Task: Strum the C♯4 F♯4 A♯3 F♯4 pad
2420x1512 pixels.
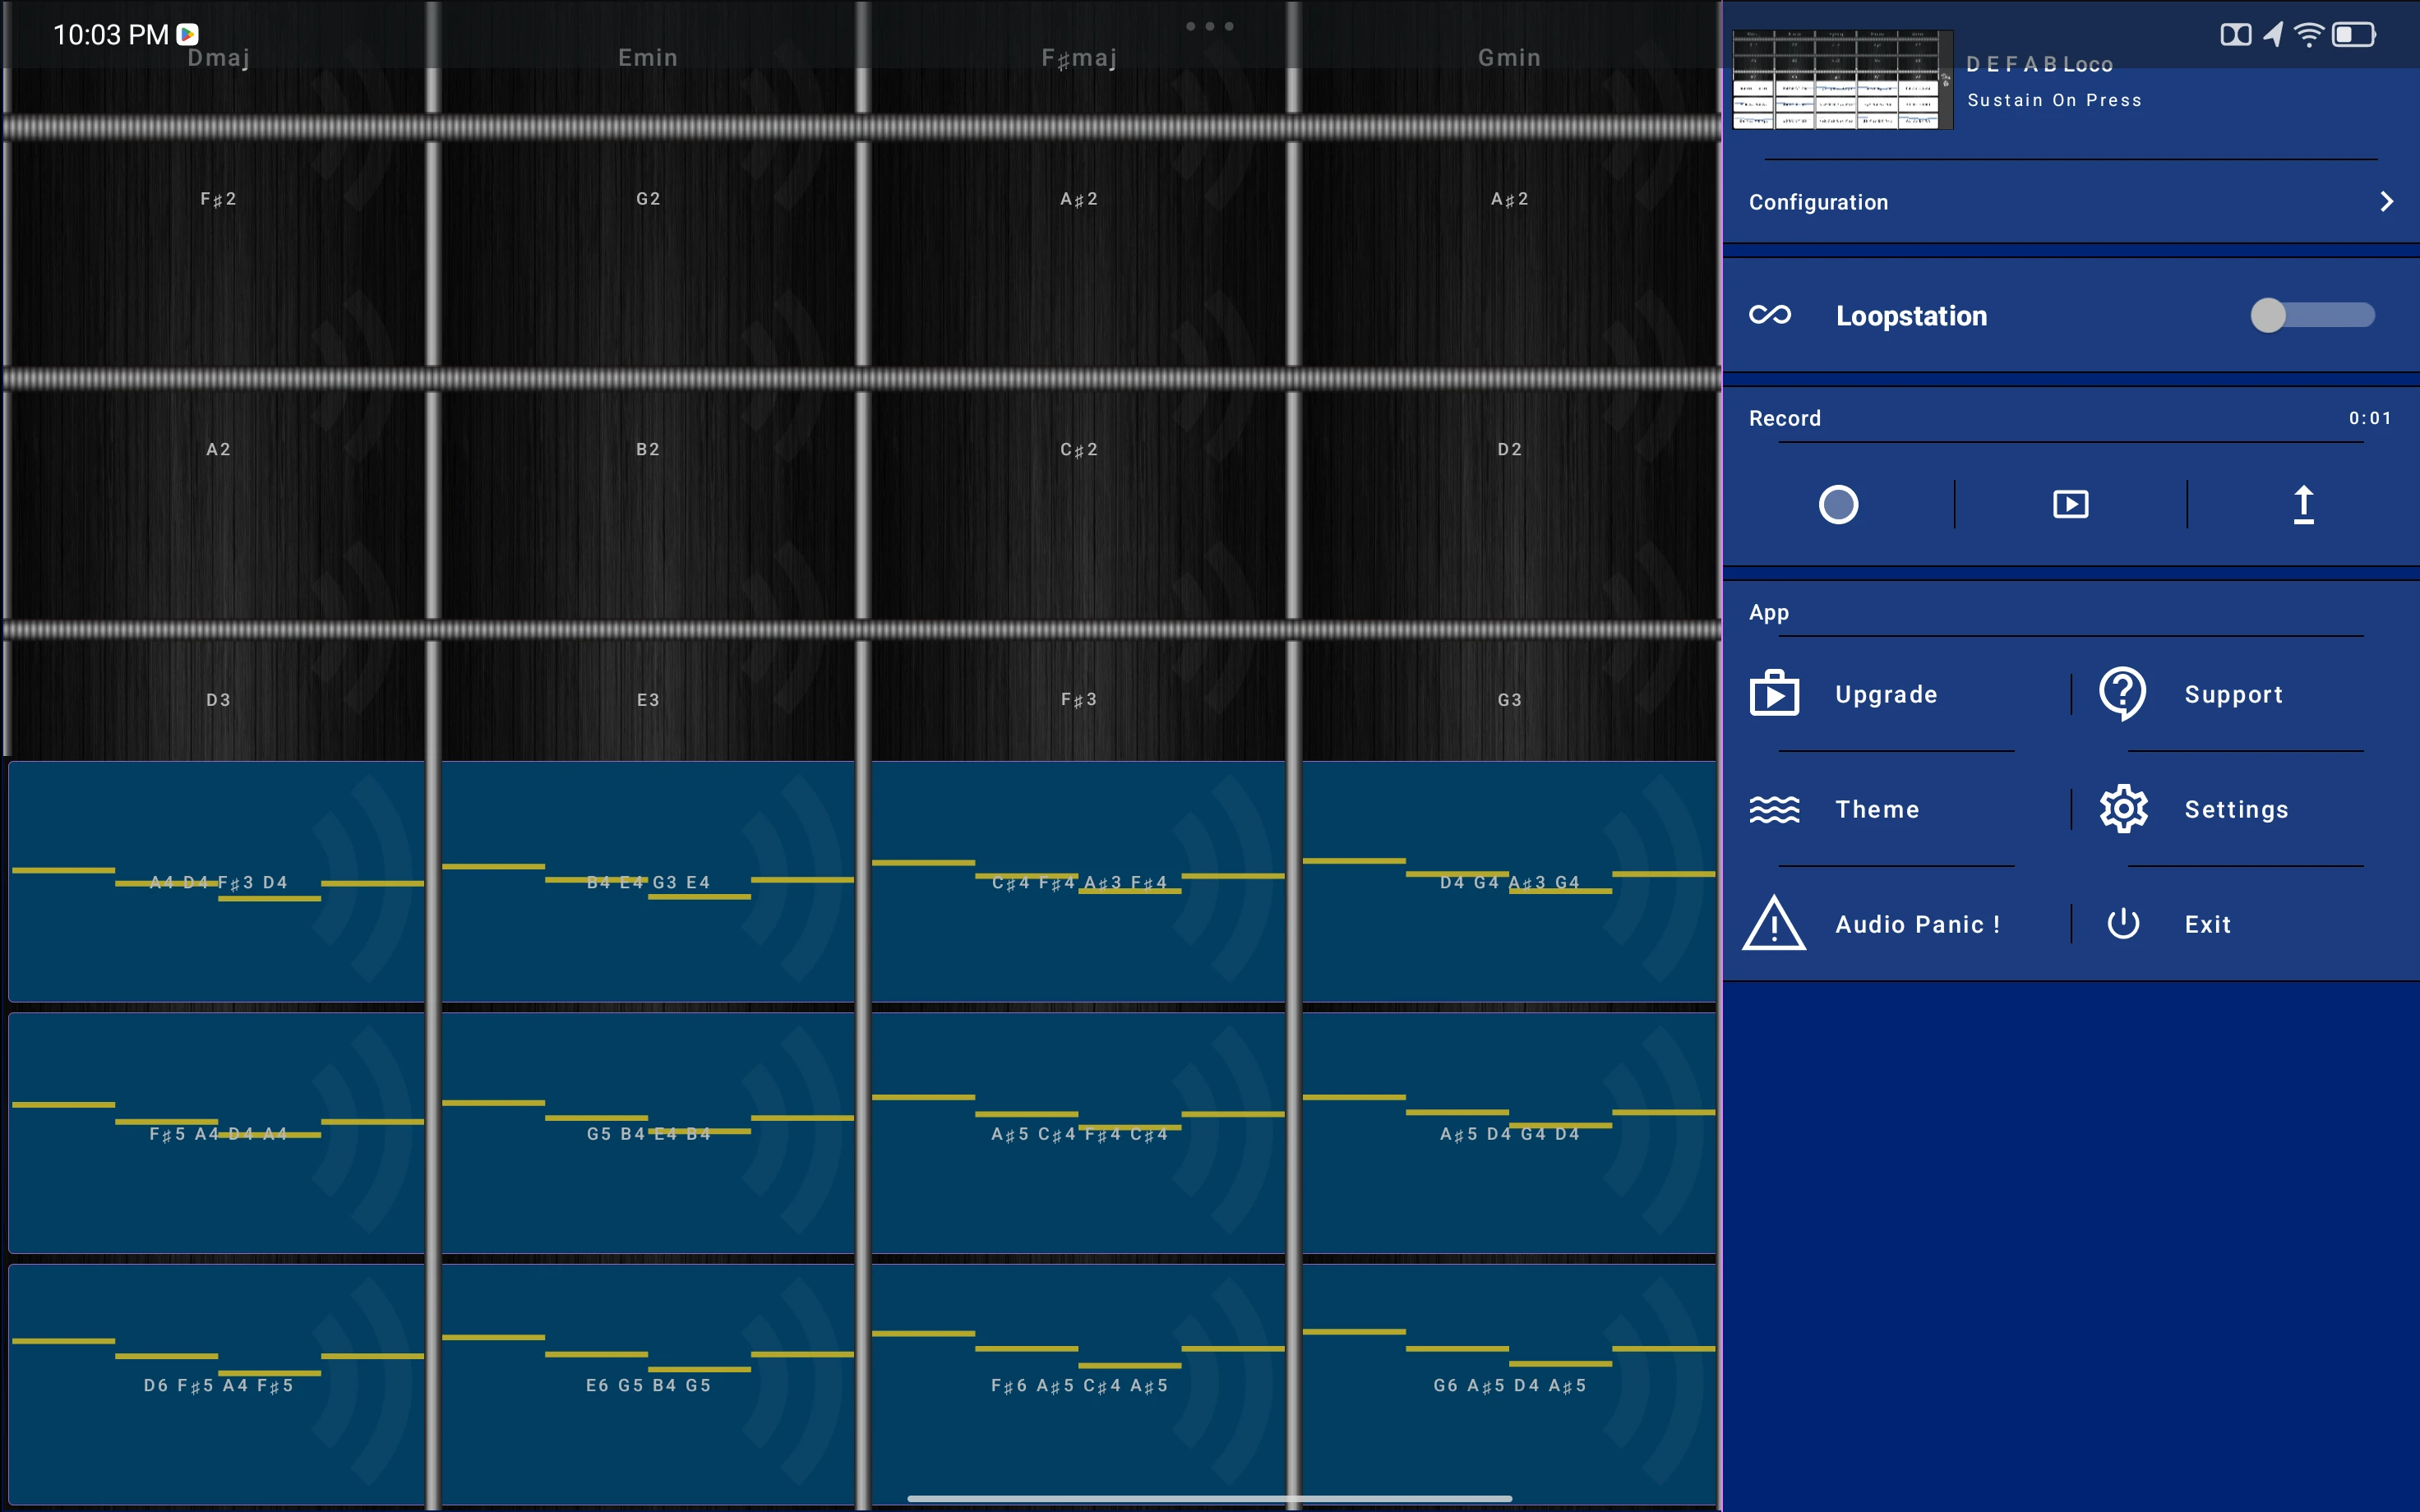Action: pyautogui.click(x=1078, y=882)
